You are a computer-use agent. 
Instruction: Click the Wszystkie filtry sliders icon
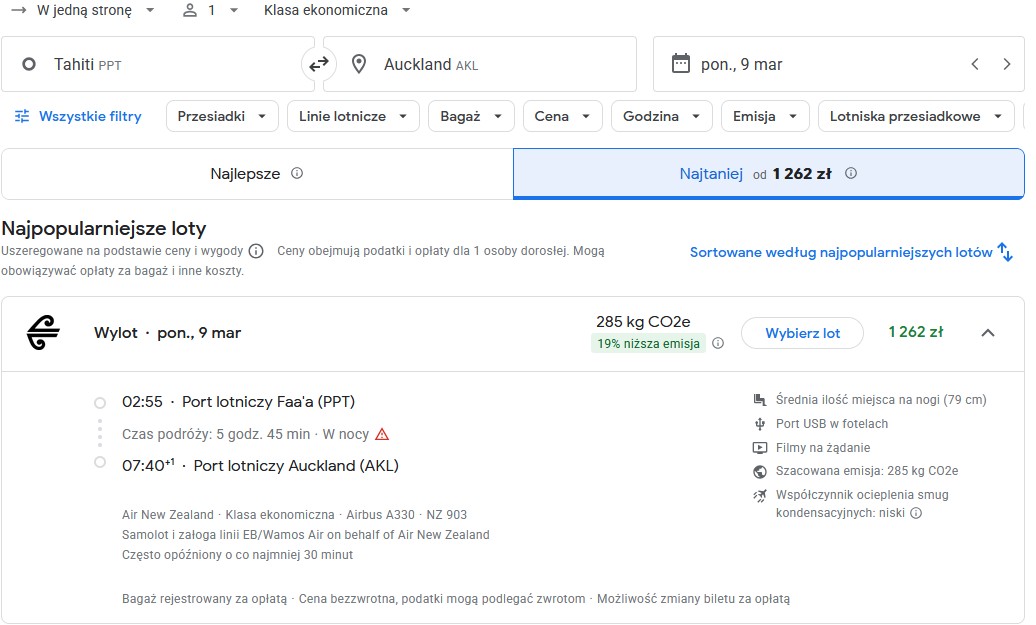click(x=22, y=116)
